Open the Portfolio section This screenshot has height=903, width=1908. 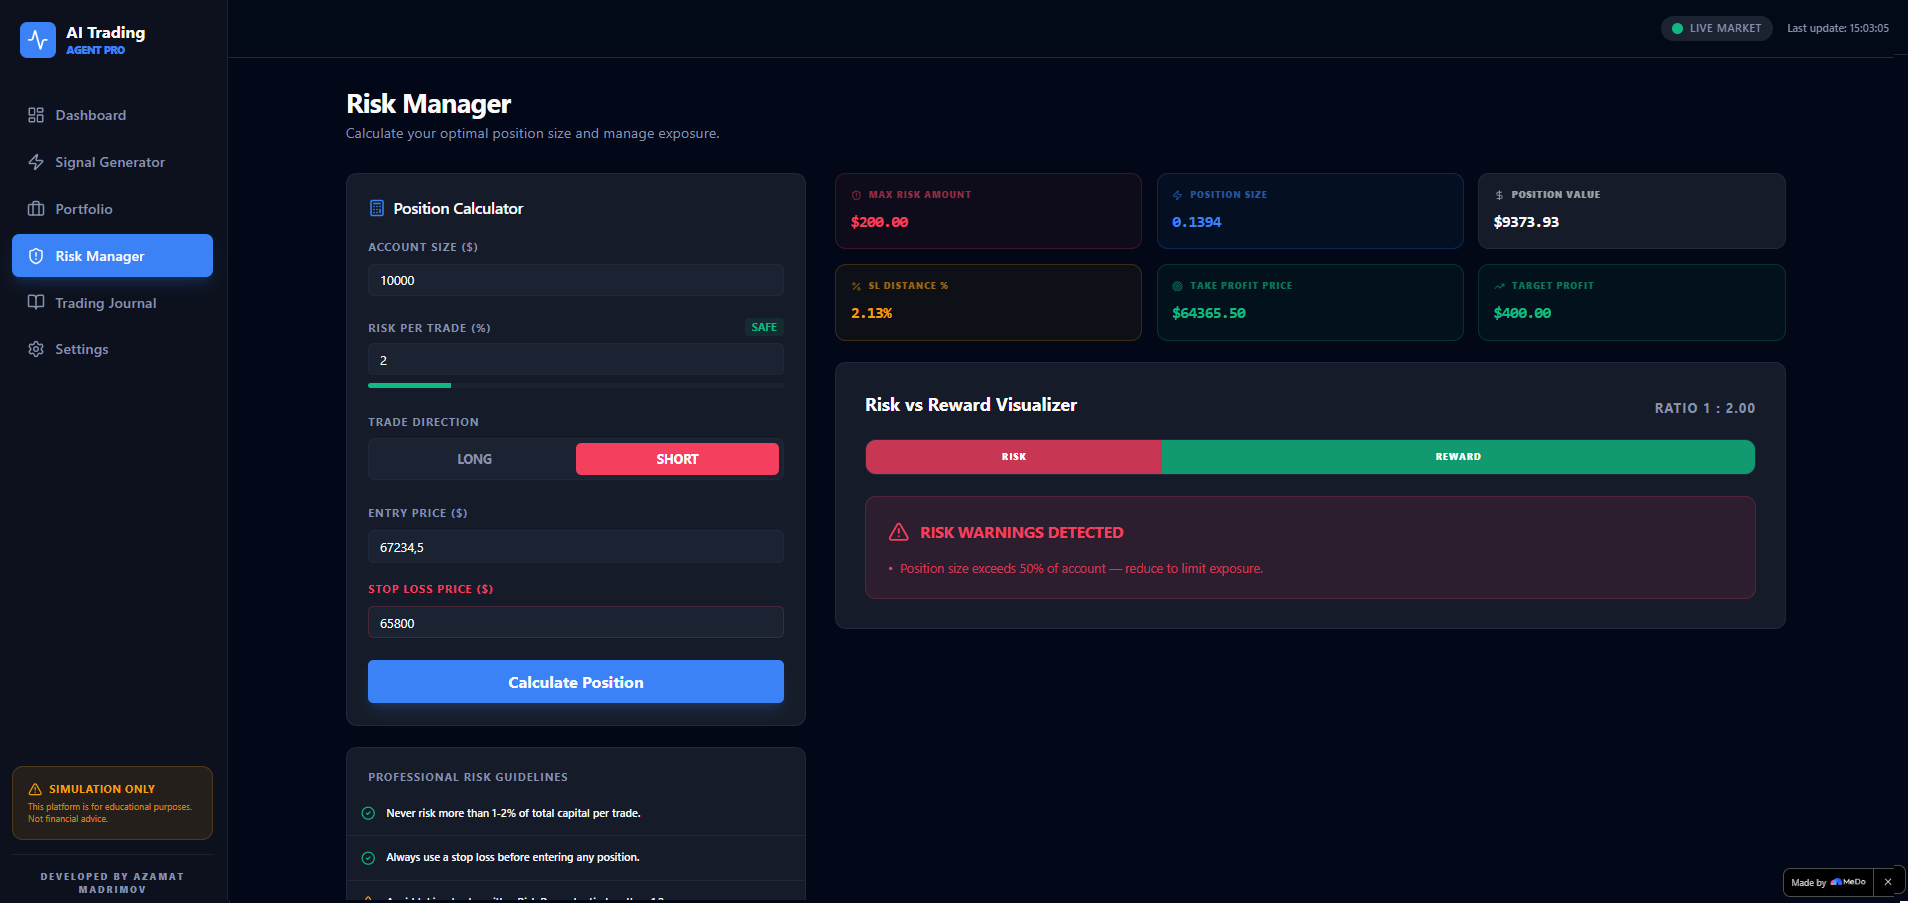point(112,209)
